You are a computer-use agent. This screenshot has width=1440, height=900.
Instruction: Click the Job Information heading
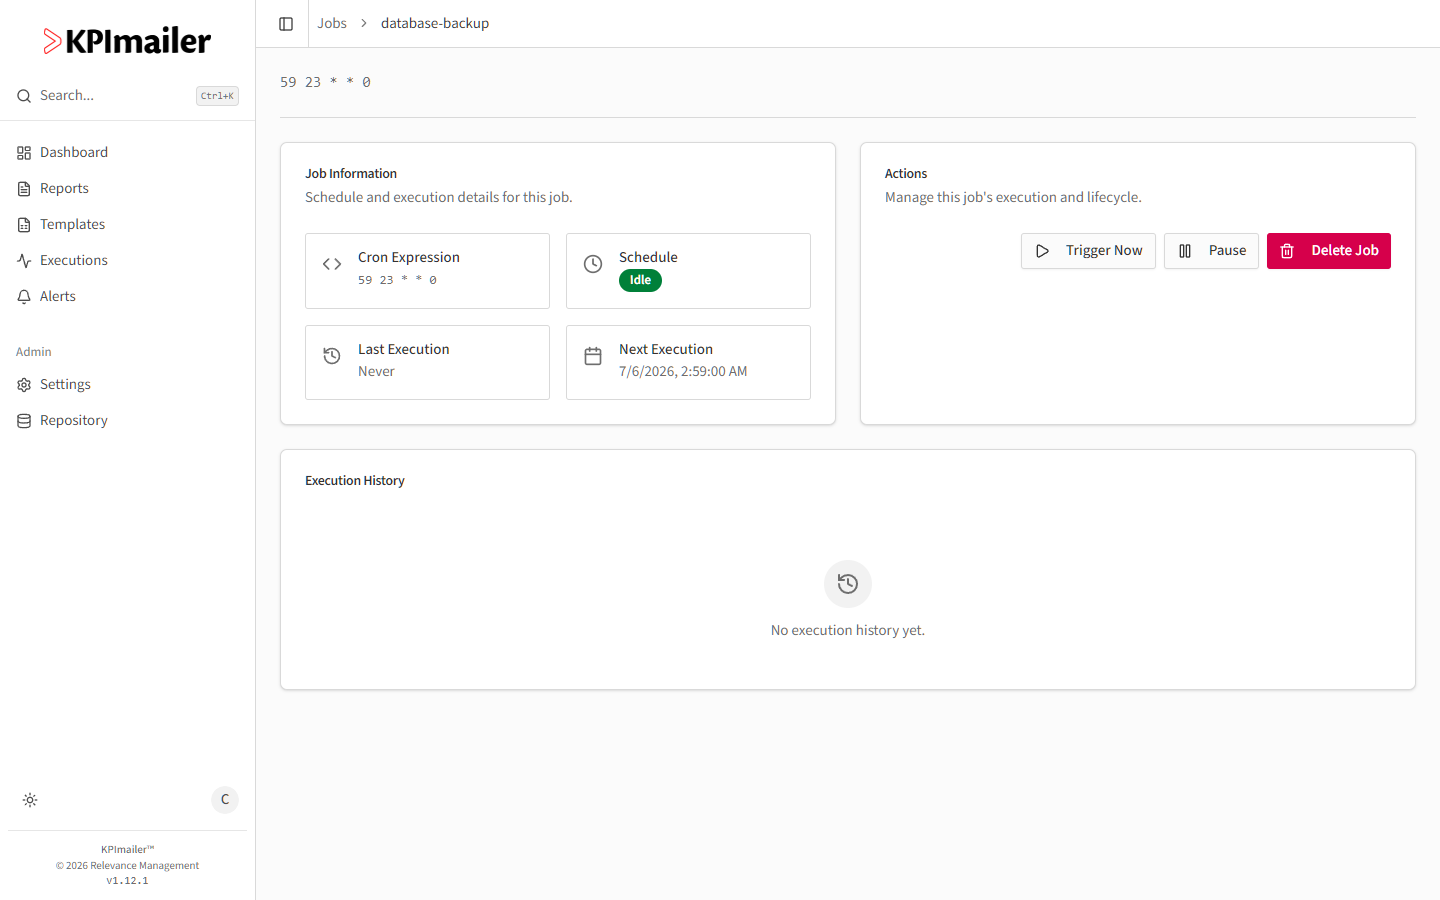[x=351, y=174]
